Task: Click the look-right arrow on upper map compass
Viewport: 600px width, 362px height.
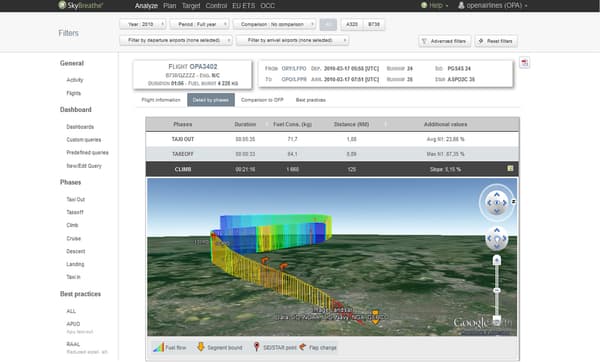Action: (x=505, y=203)
